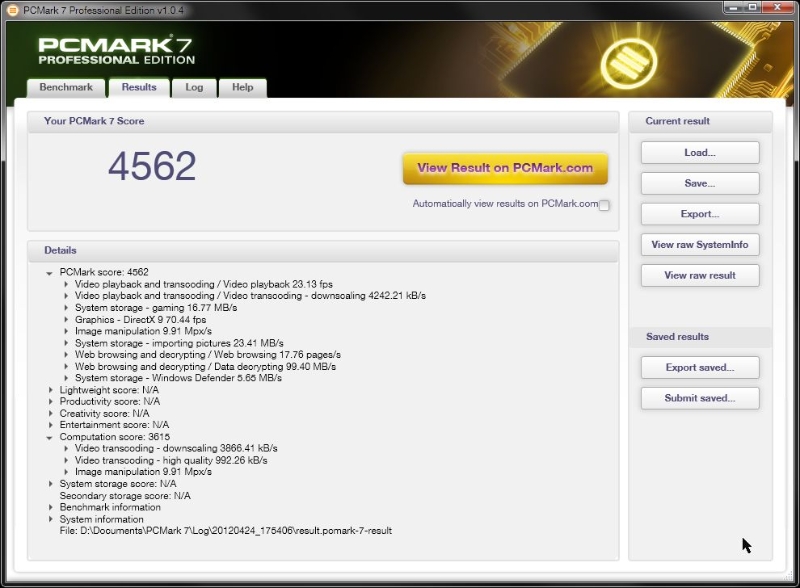Viewport: 800px width, 588px height.
Task: Collapse the PCMark score: 4562 node
Action: point(49,273)
